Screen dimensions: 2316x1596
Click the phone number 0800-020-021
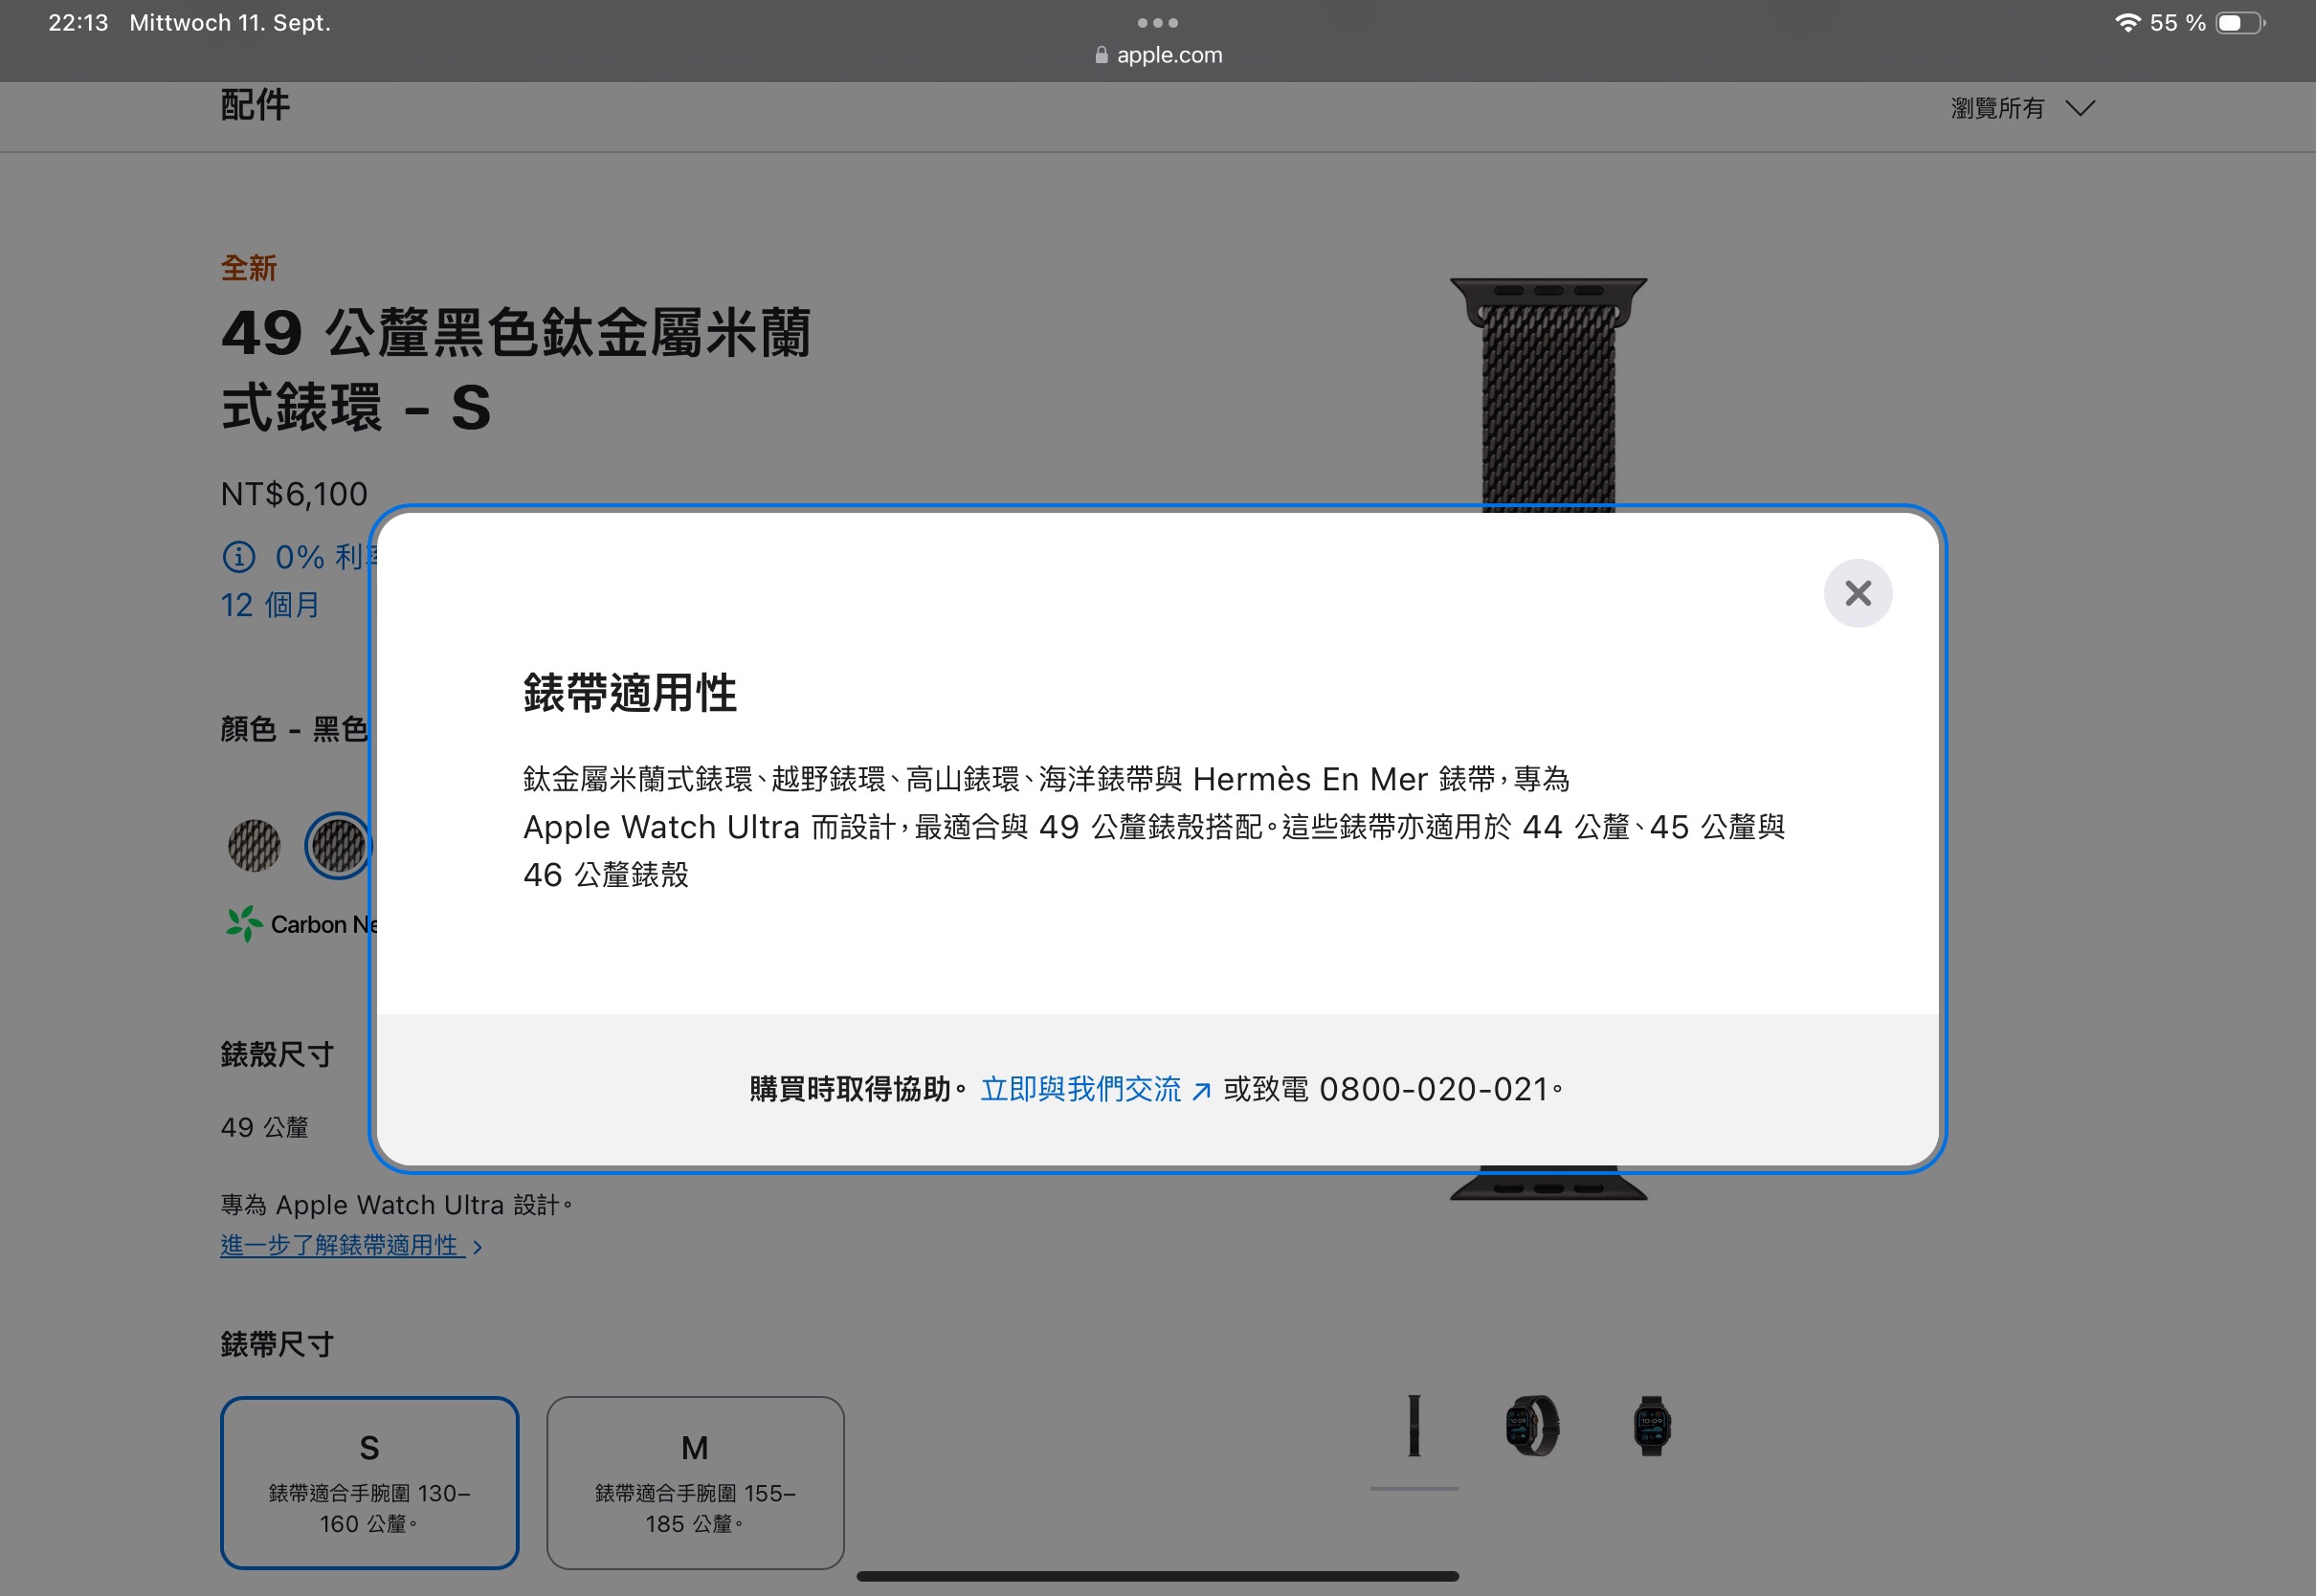(1433, 1089)
